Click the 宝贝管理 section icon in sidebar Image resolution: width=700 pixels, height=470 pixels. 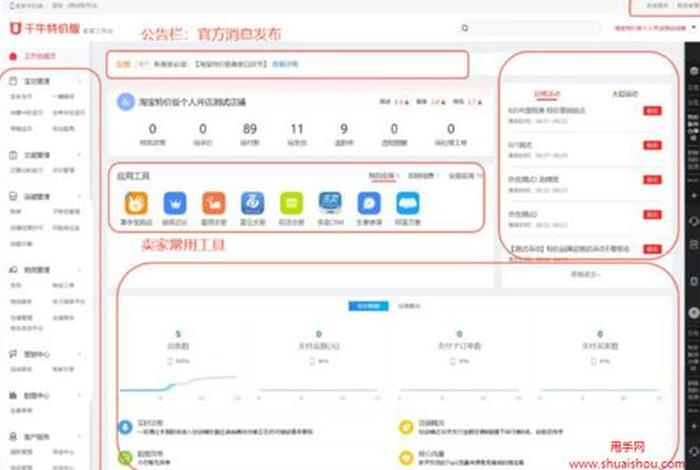[13, 81]
